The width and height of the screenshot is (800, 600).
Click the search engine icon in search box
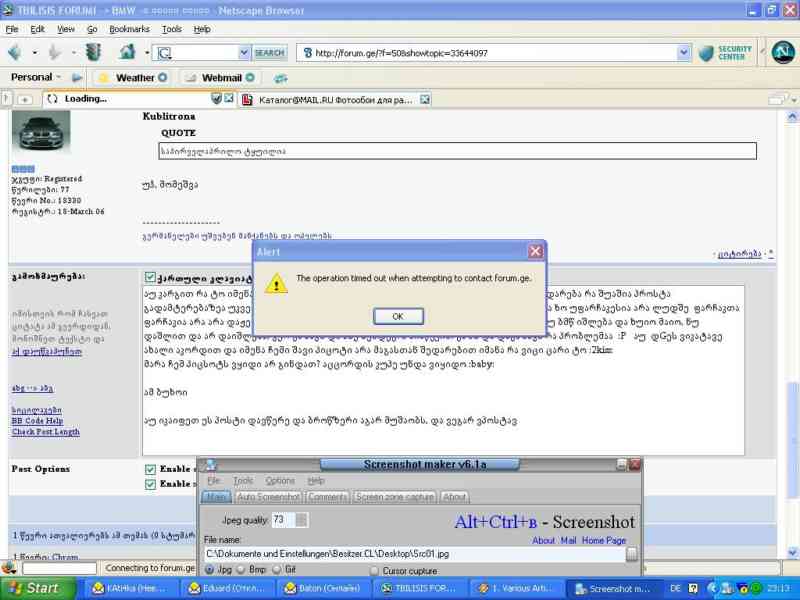click(x=164, y=53)
